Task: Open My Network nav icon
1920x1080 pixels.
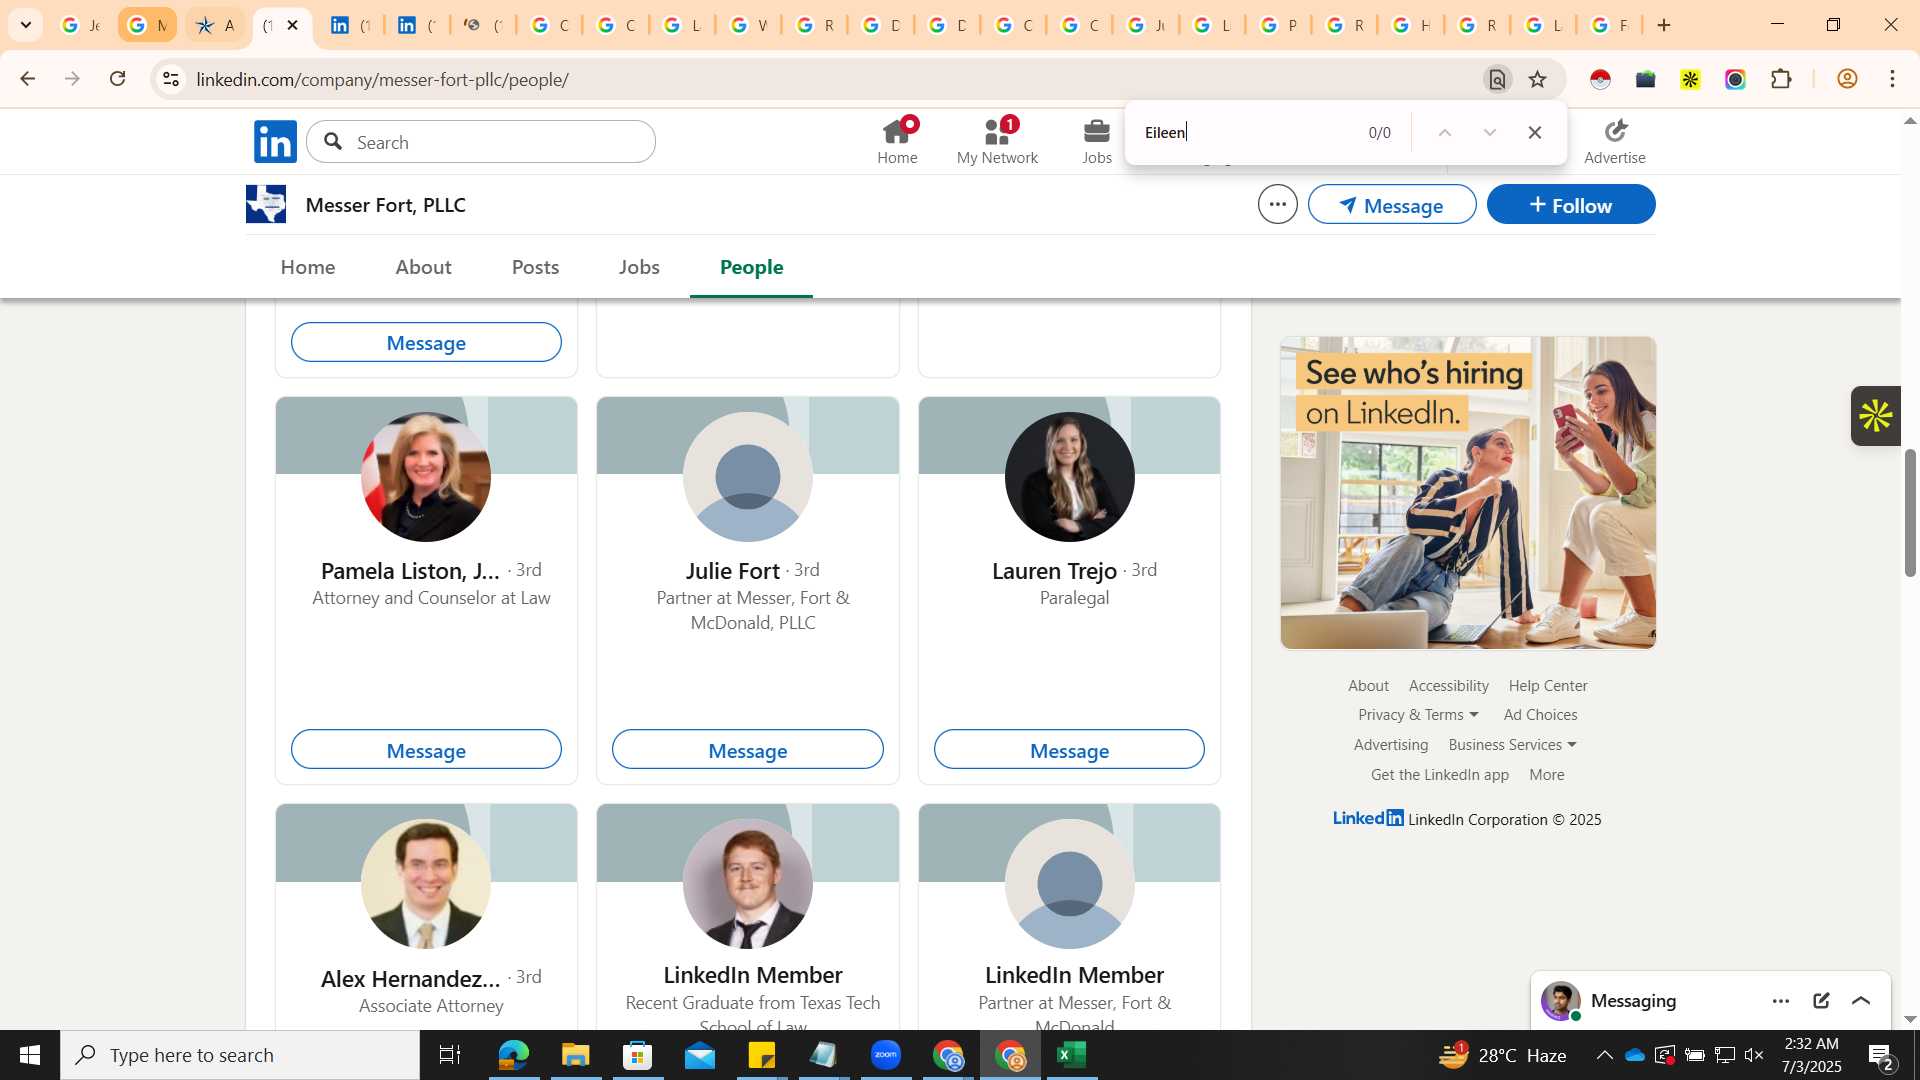Action: pos(997,141)
